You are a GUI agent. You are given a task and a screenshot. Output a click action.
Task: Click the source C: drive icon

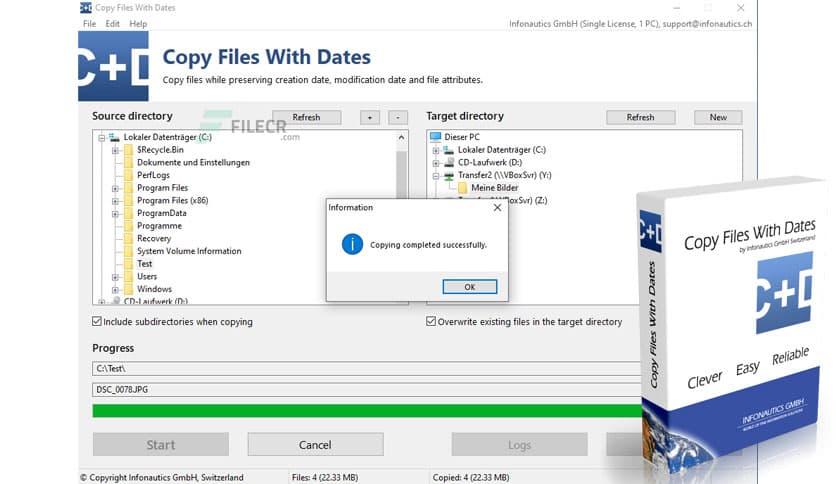pyautogui.click(x=114, y=137)
